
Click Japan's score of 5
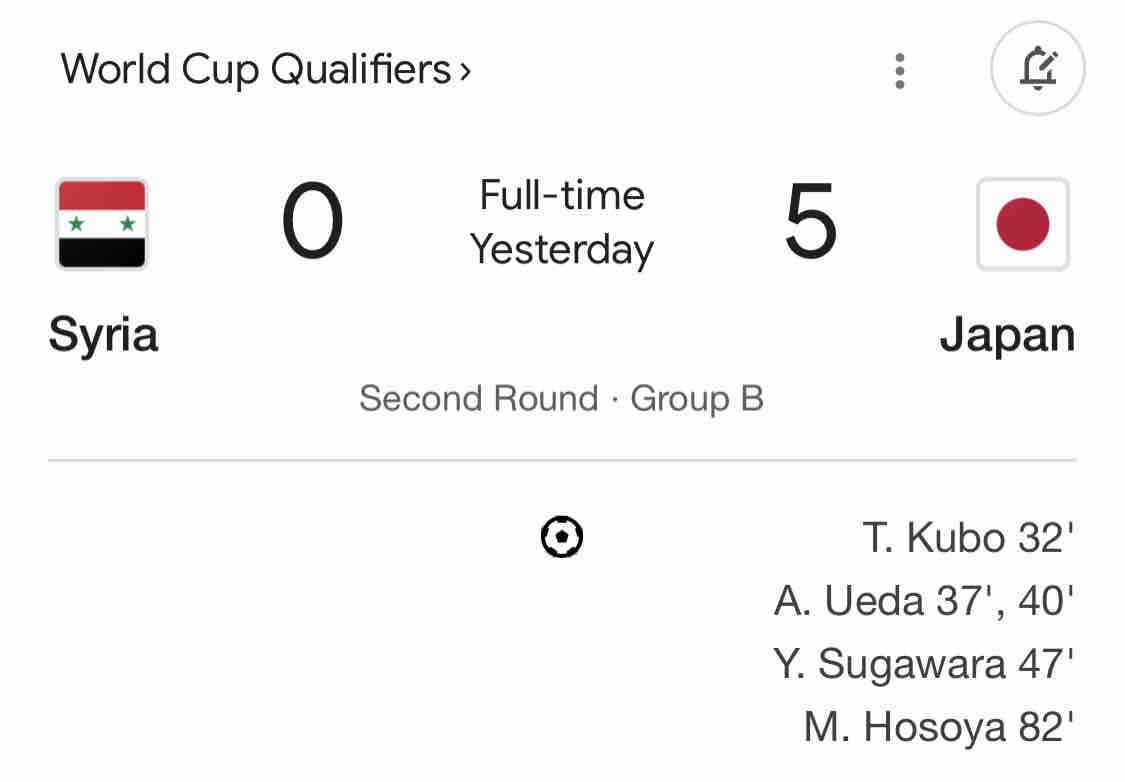(x=810, y=223)
